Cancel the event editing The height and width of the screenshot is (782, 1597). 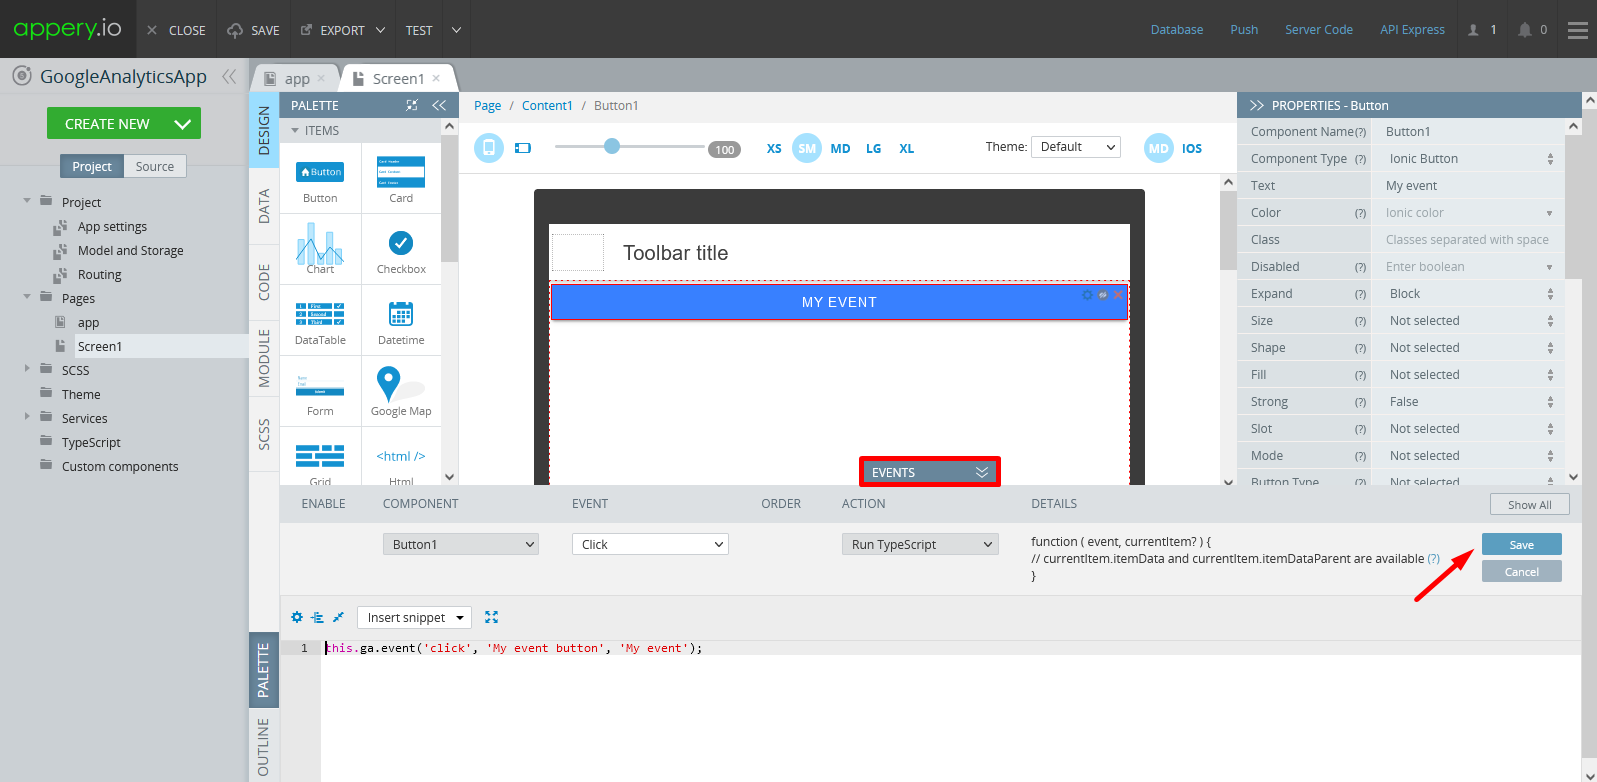[x=1521, y=571]
